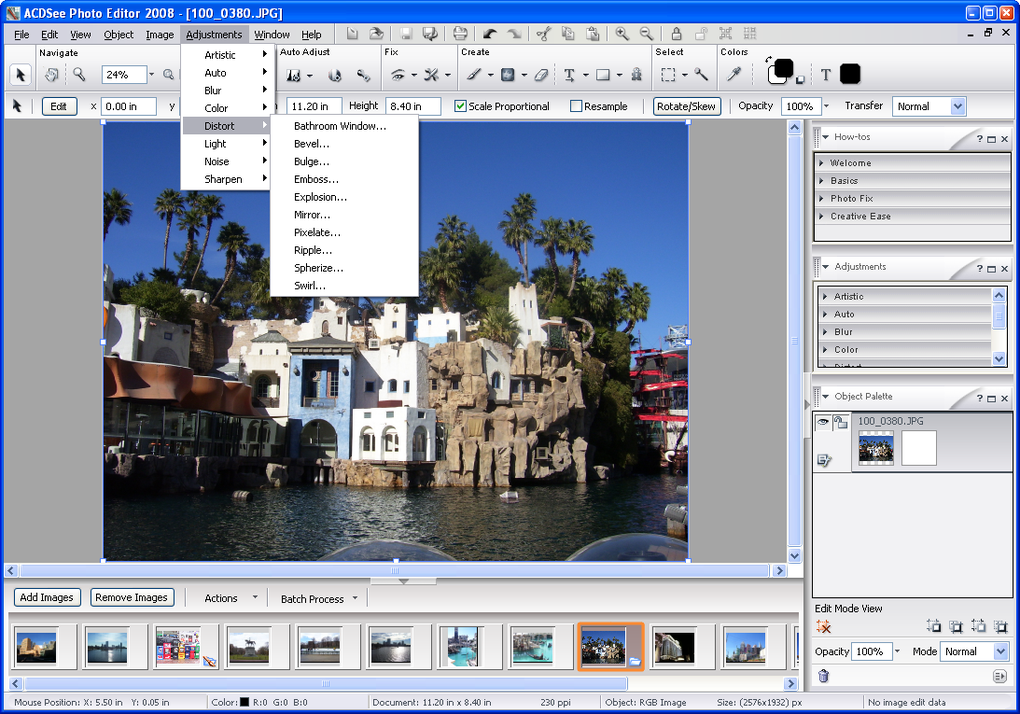The height and width of the screenshot is (714, 1020).
Task: Uncheck Scale Proportional checkbox
Action: click(460, 106)
